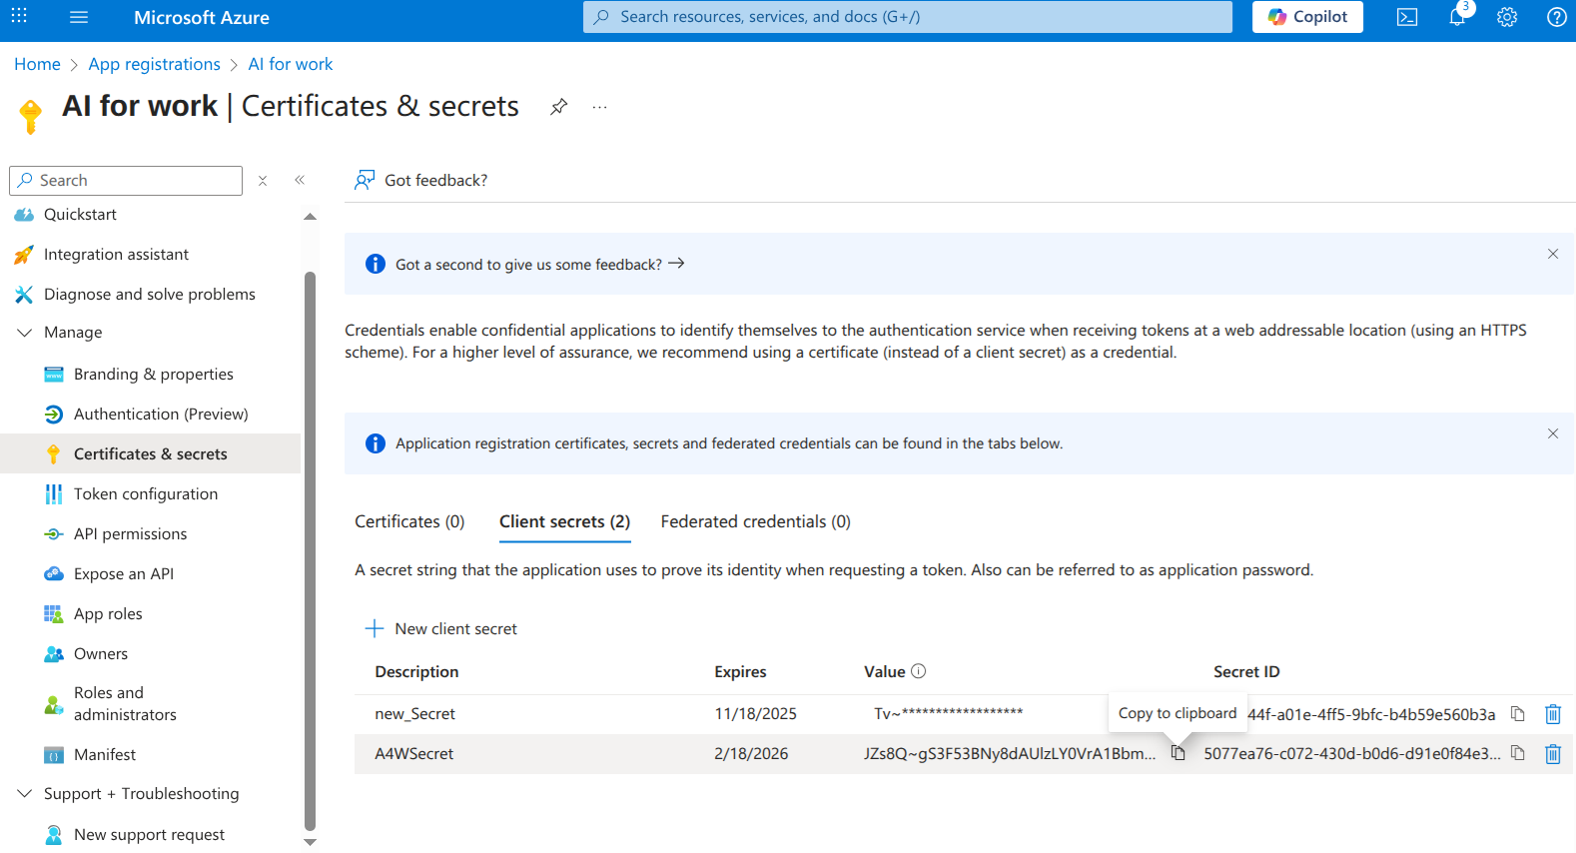Viewport: 1576px width, 853px height.
Task: Collapse the Manage section
Action: click(24, 333)
